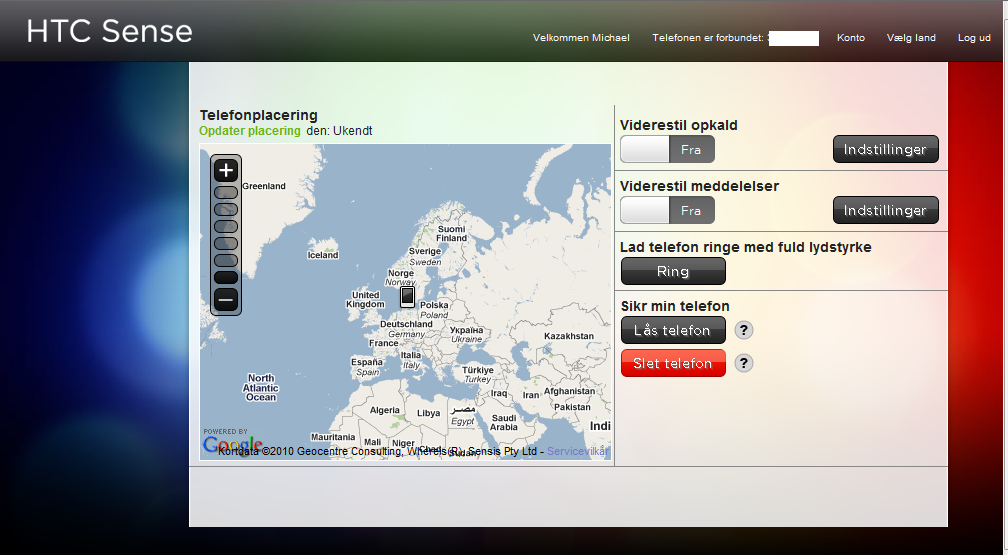This screenshot has height=555, width=1008.
Task: Click the red Slet telefon button
Action: (x=673, y=363)
